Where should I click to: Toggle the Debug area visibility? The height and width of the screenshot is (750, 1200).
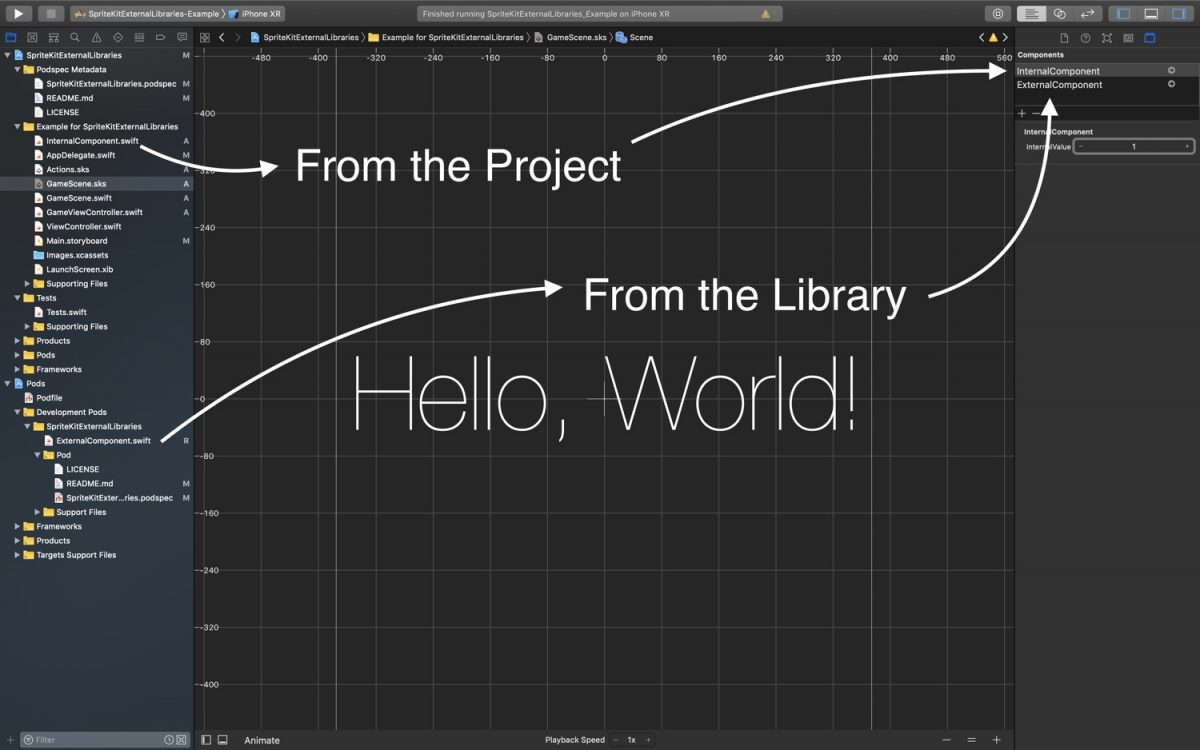[x=1152, y=13]
